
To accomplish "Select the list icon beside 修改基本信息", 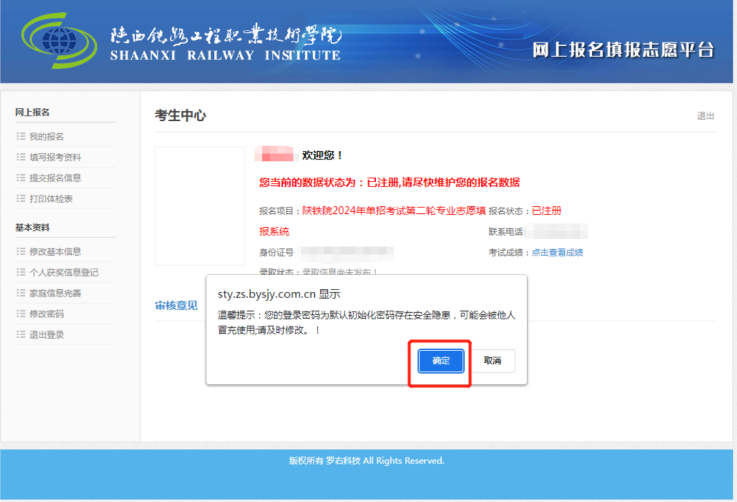I will click(x=20, y=251).
